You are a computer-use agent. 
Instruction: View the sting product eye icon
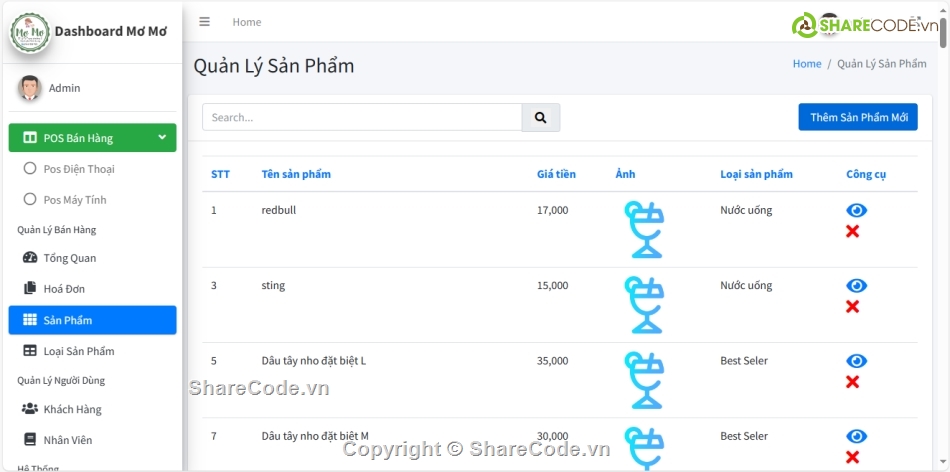pos(856,286)
